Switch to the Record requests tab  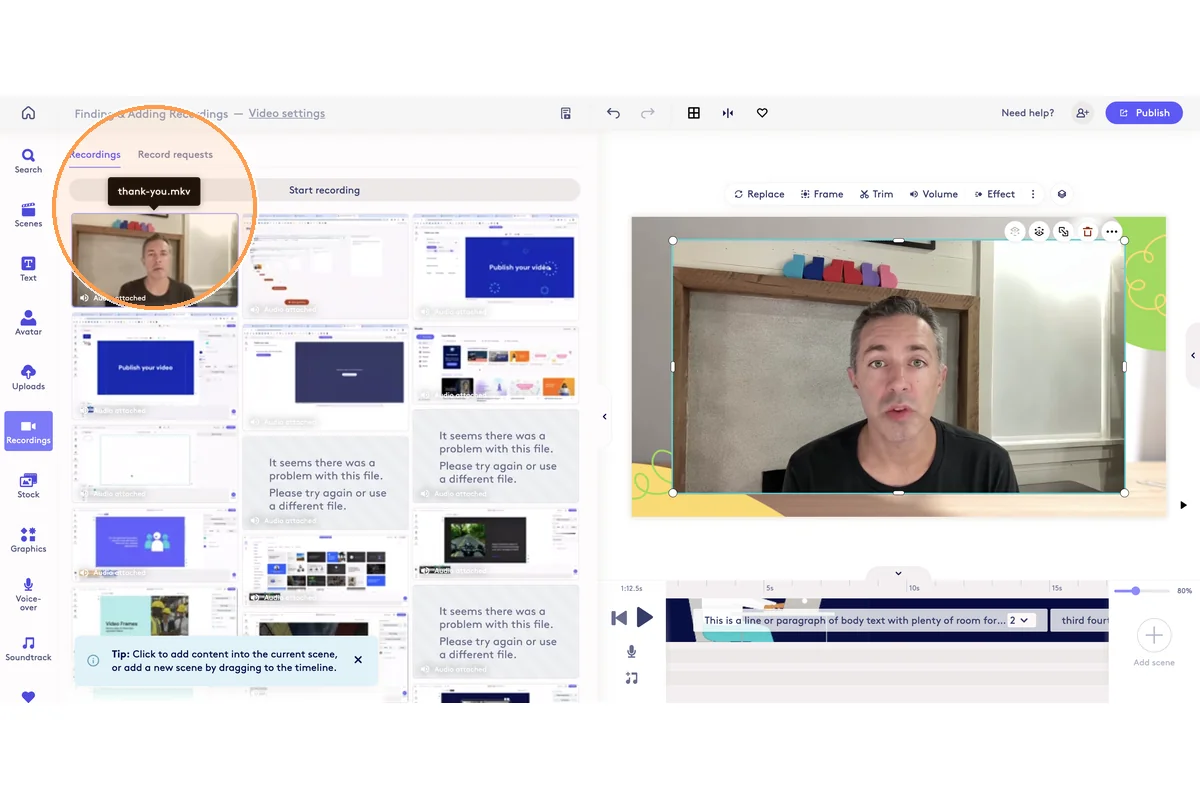(175, 155)
